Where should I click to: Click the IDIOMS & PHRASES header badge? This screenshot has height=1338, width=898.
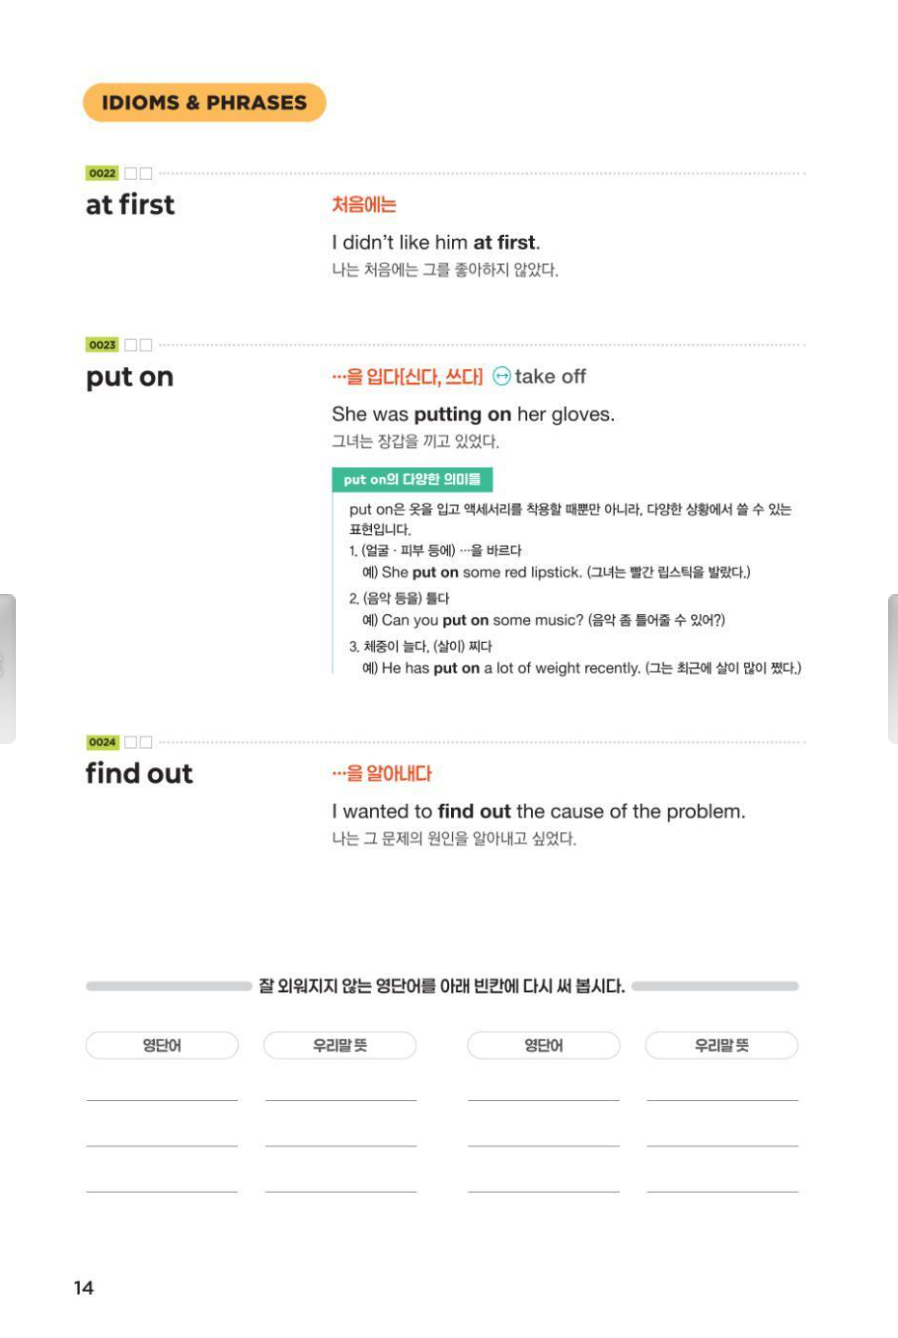pos(204,102)
